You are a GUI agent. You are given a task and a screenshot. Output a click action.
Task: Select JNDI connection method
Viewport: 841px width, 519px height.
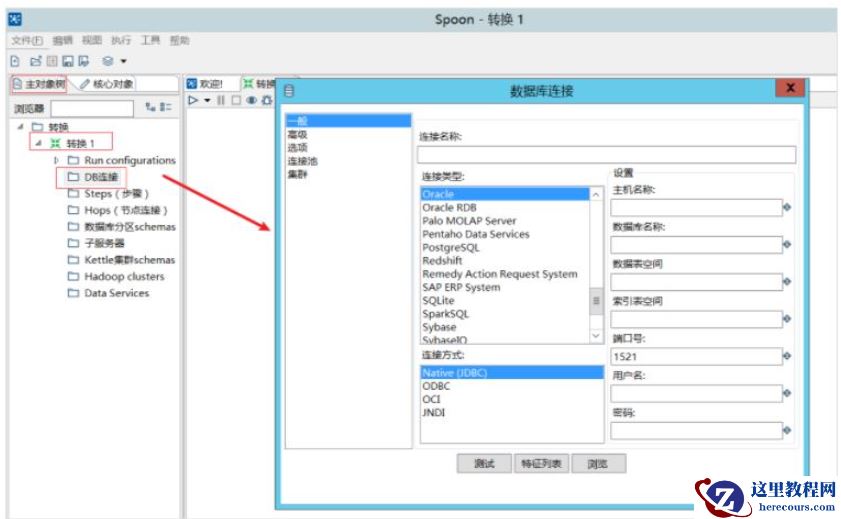(x=433, y=412)
